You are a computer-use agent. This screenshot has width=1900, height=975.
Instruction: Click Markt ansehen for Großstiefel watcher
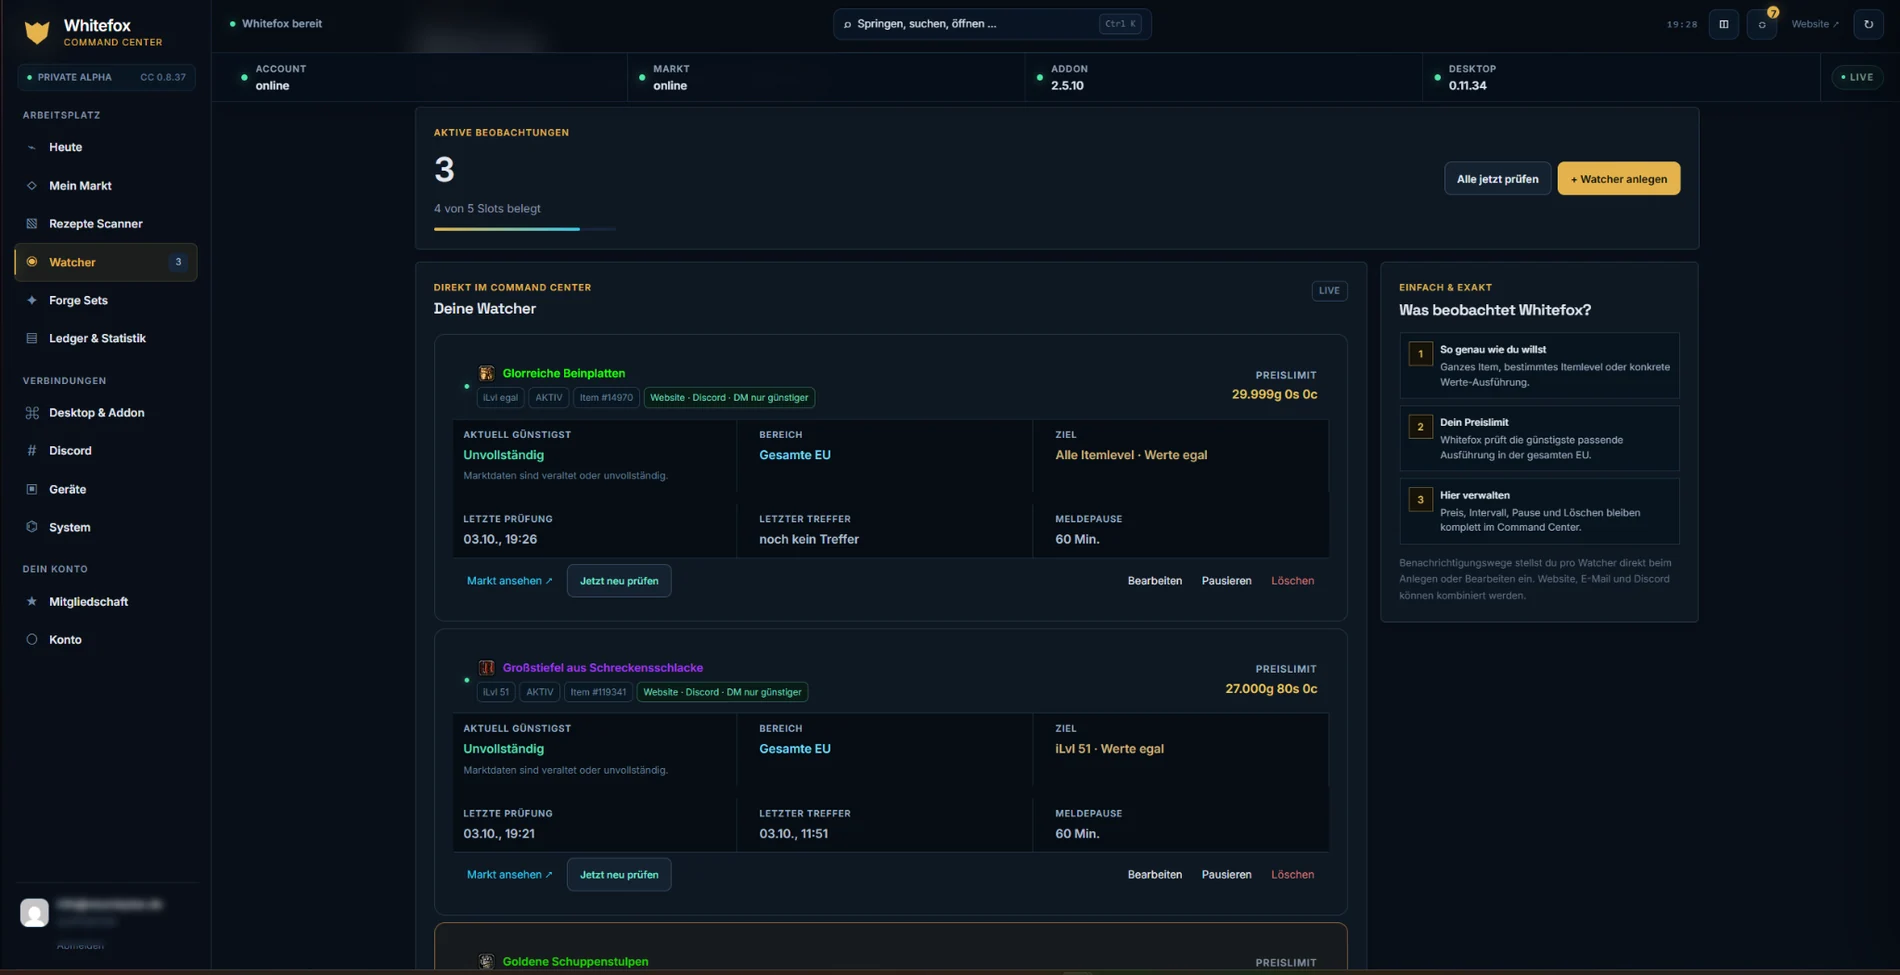(x=509, y=875)
